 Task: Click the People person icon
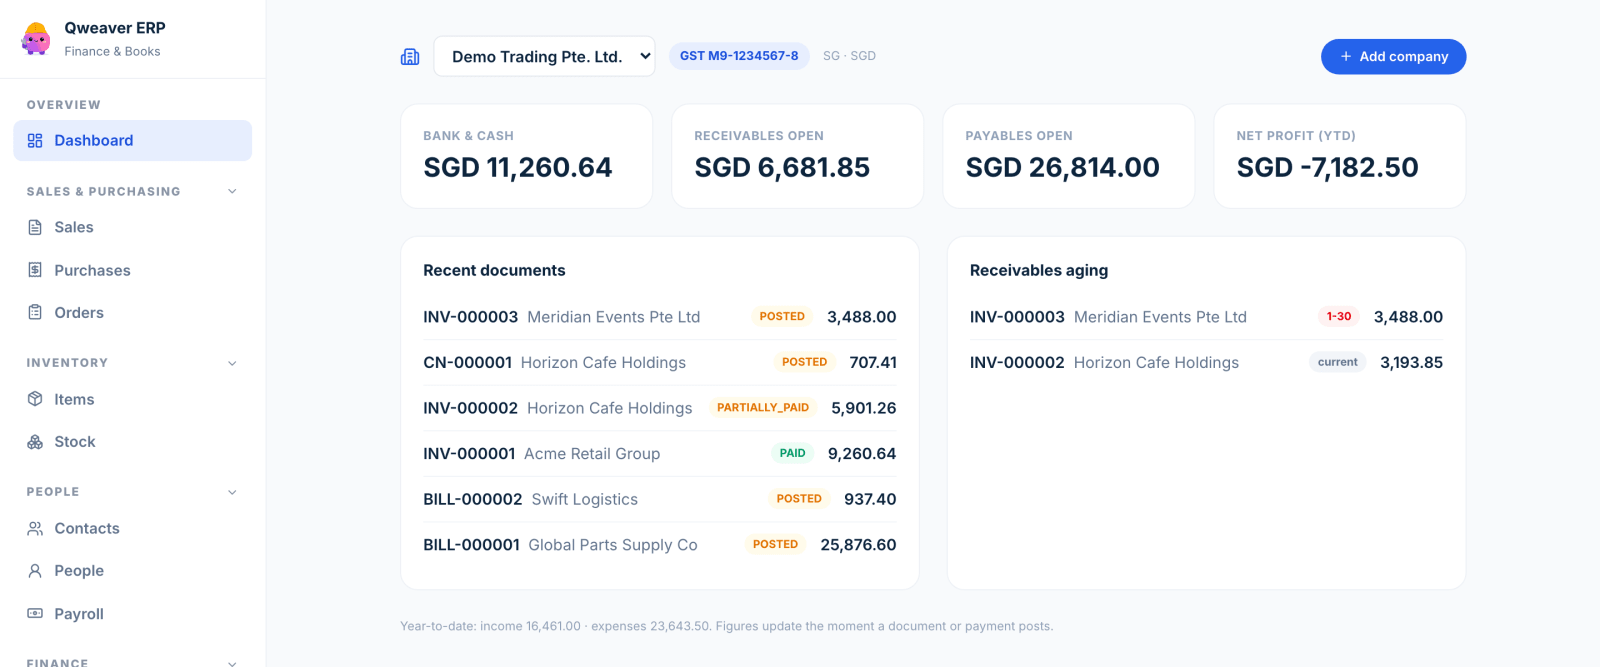(35, 570)
